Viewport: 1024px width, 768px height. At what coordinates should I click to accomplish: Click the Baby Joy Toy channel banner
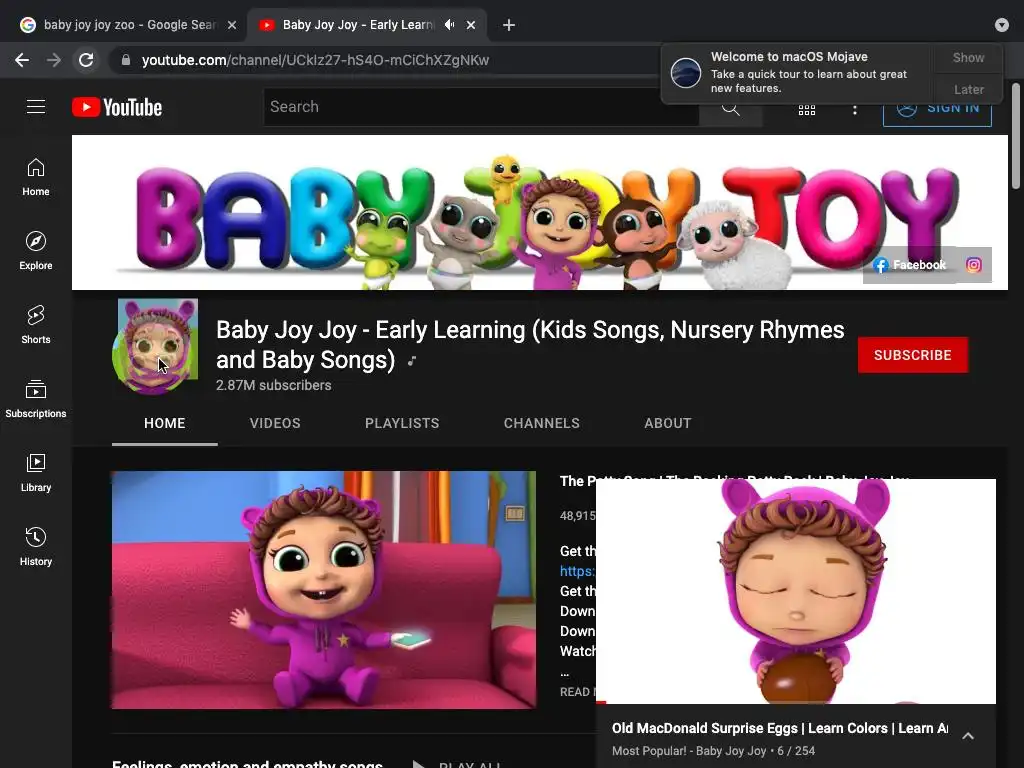point(539,212)
